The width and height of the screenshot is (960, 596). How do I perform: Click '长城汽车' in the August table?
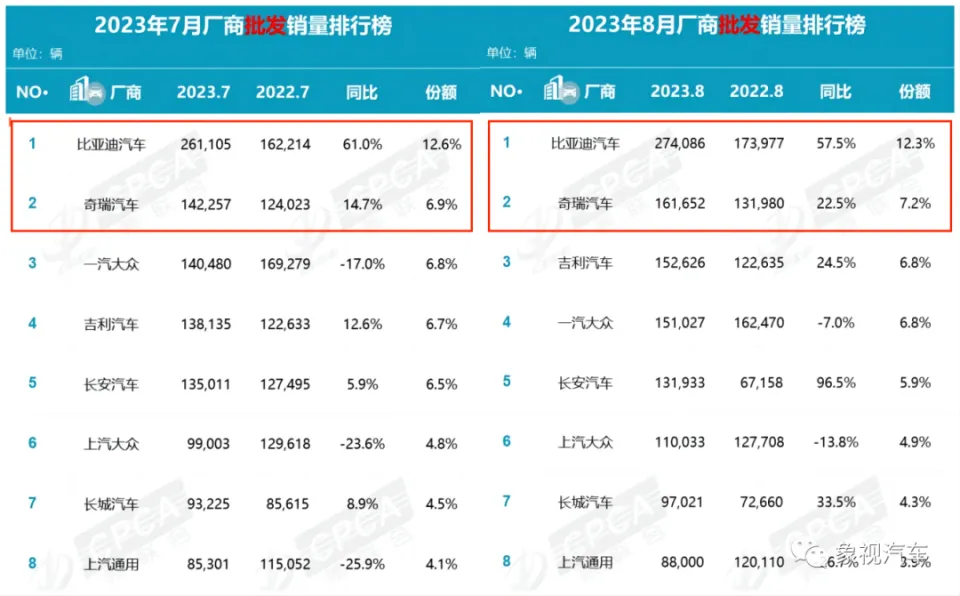pos(585,502)
